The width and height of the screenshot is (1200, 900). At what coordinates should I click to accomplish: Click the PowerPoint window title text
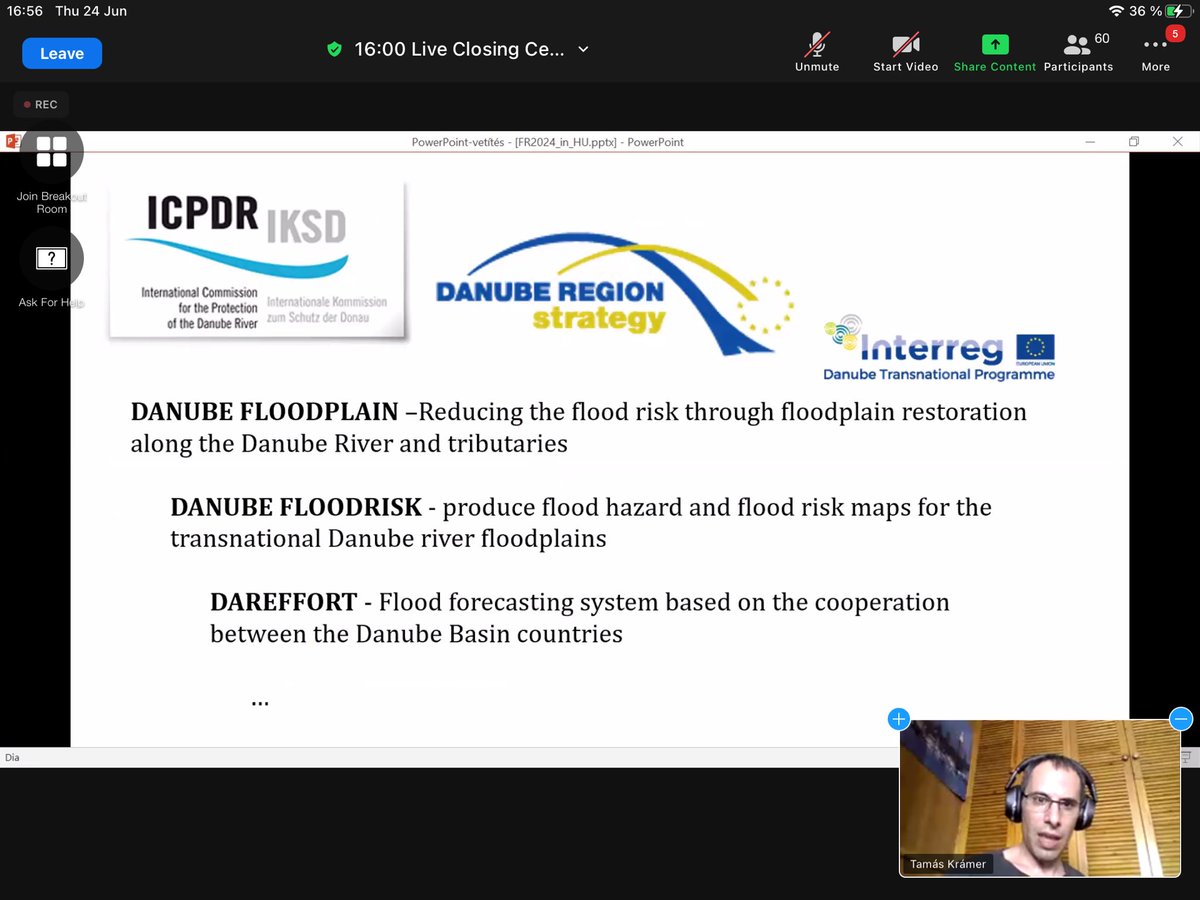(x=548, y=142)
